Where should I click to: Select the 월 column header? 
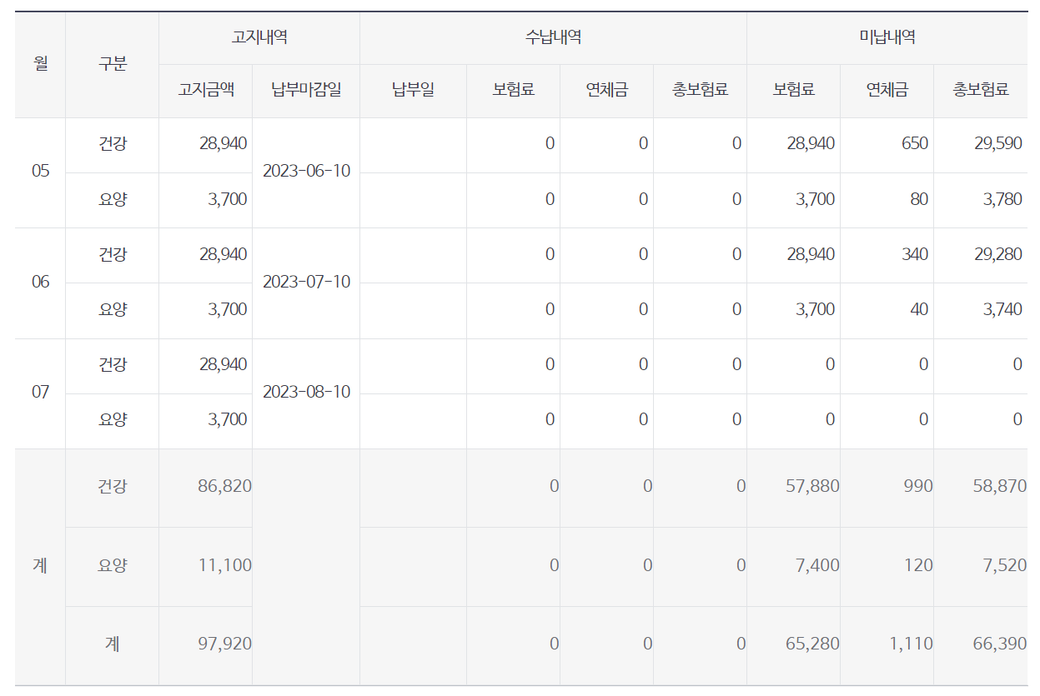pyautogui.click(x=40, y=64)
